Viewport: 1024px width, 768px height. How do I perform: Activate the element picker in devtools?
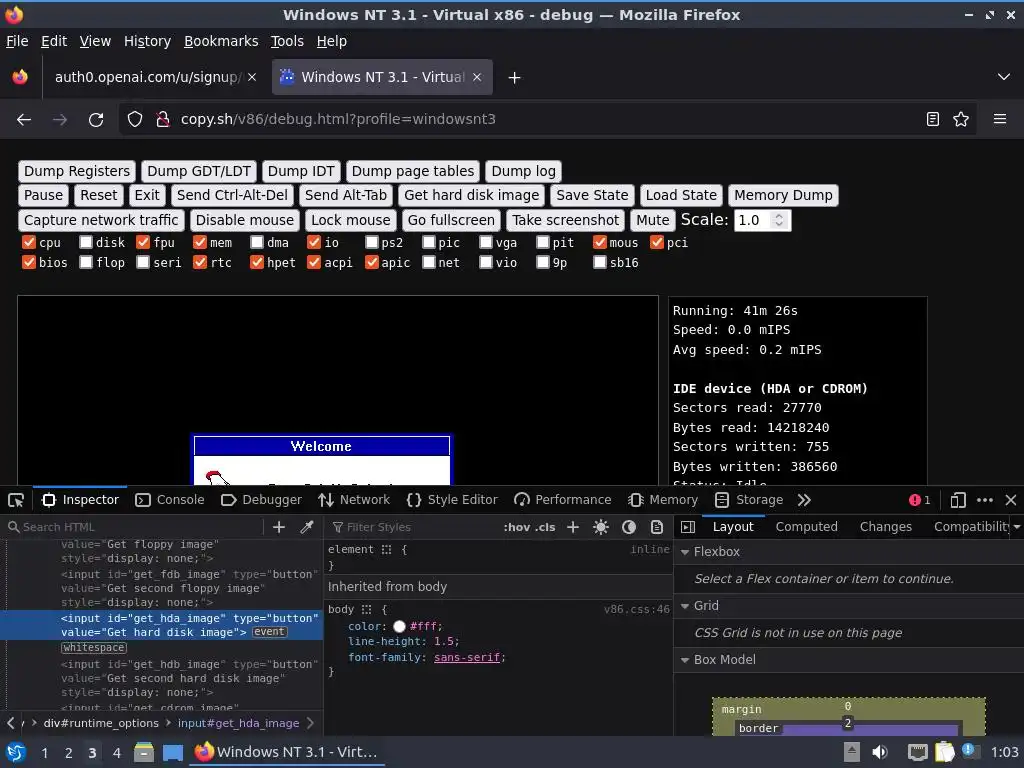tap(16, 500)
